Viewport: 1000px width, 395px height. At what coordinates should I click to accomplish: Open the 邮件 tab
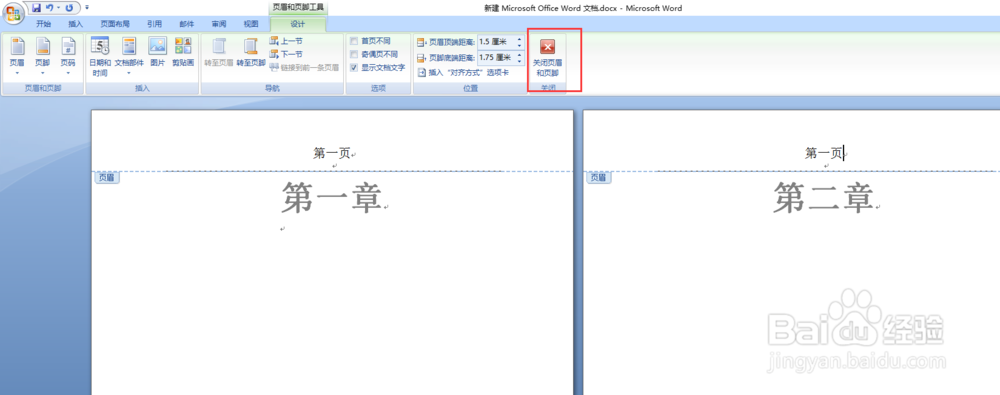pos(187,24)
